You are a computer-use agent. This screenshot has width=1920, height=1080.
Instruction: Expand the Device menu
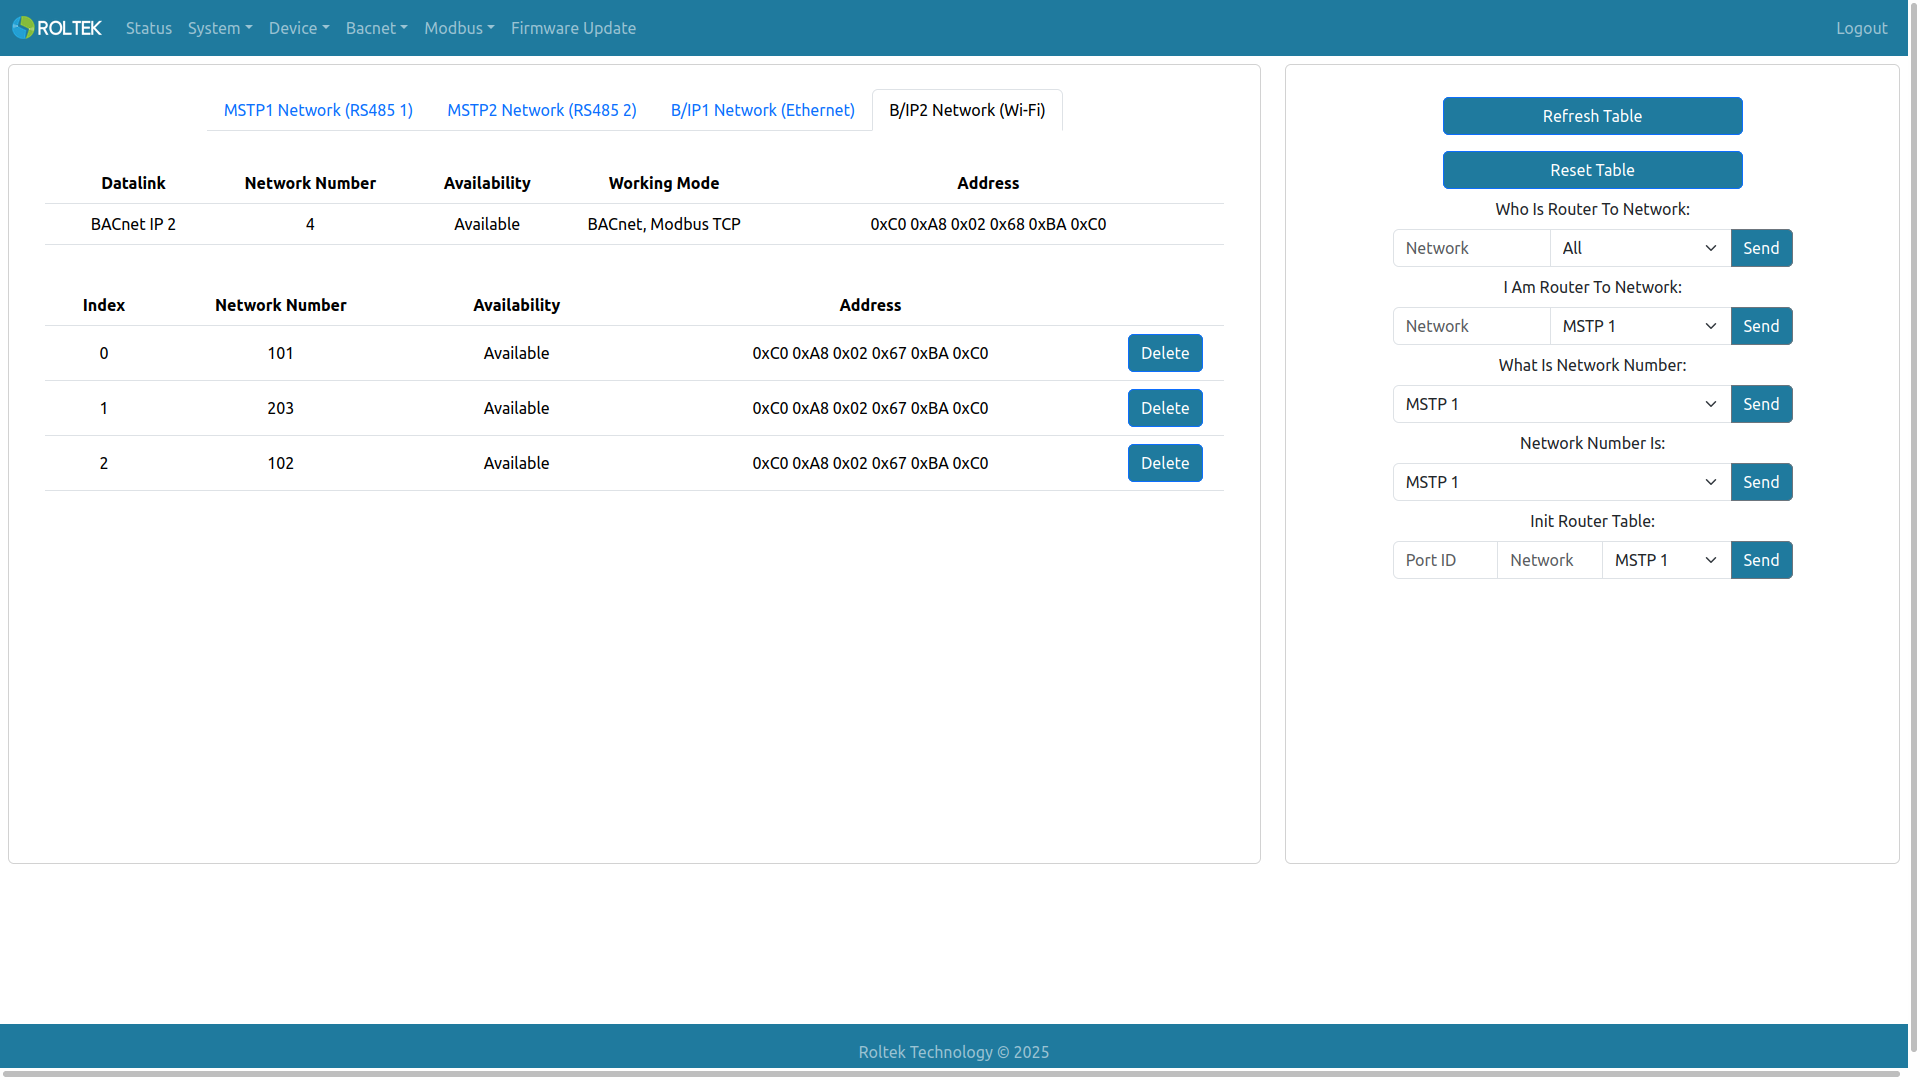[299, 28]
